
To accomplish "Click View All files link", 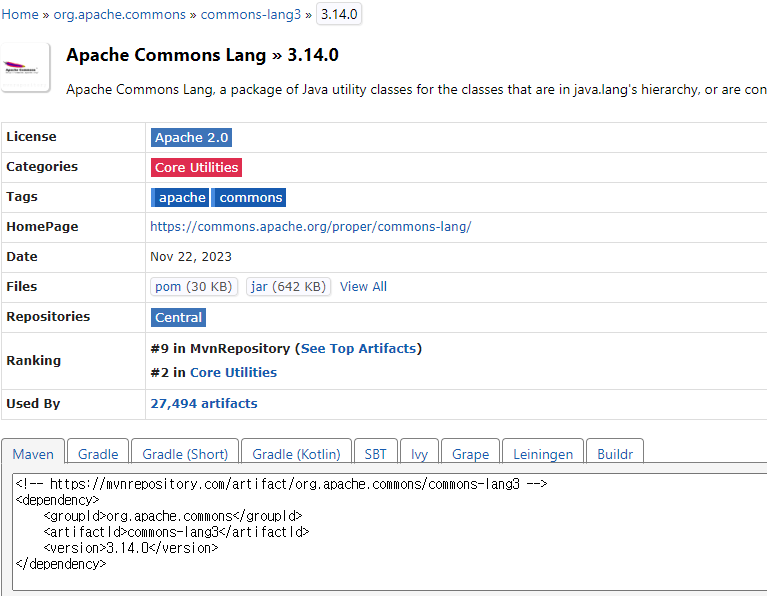I will click(x=363, y=287).
